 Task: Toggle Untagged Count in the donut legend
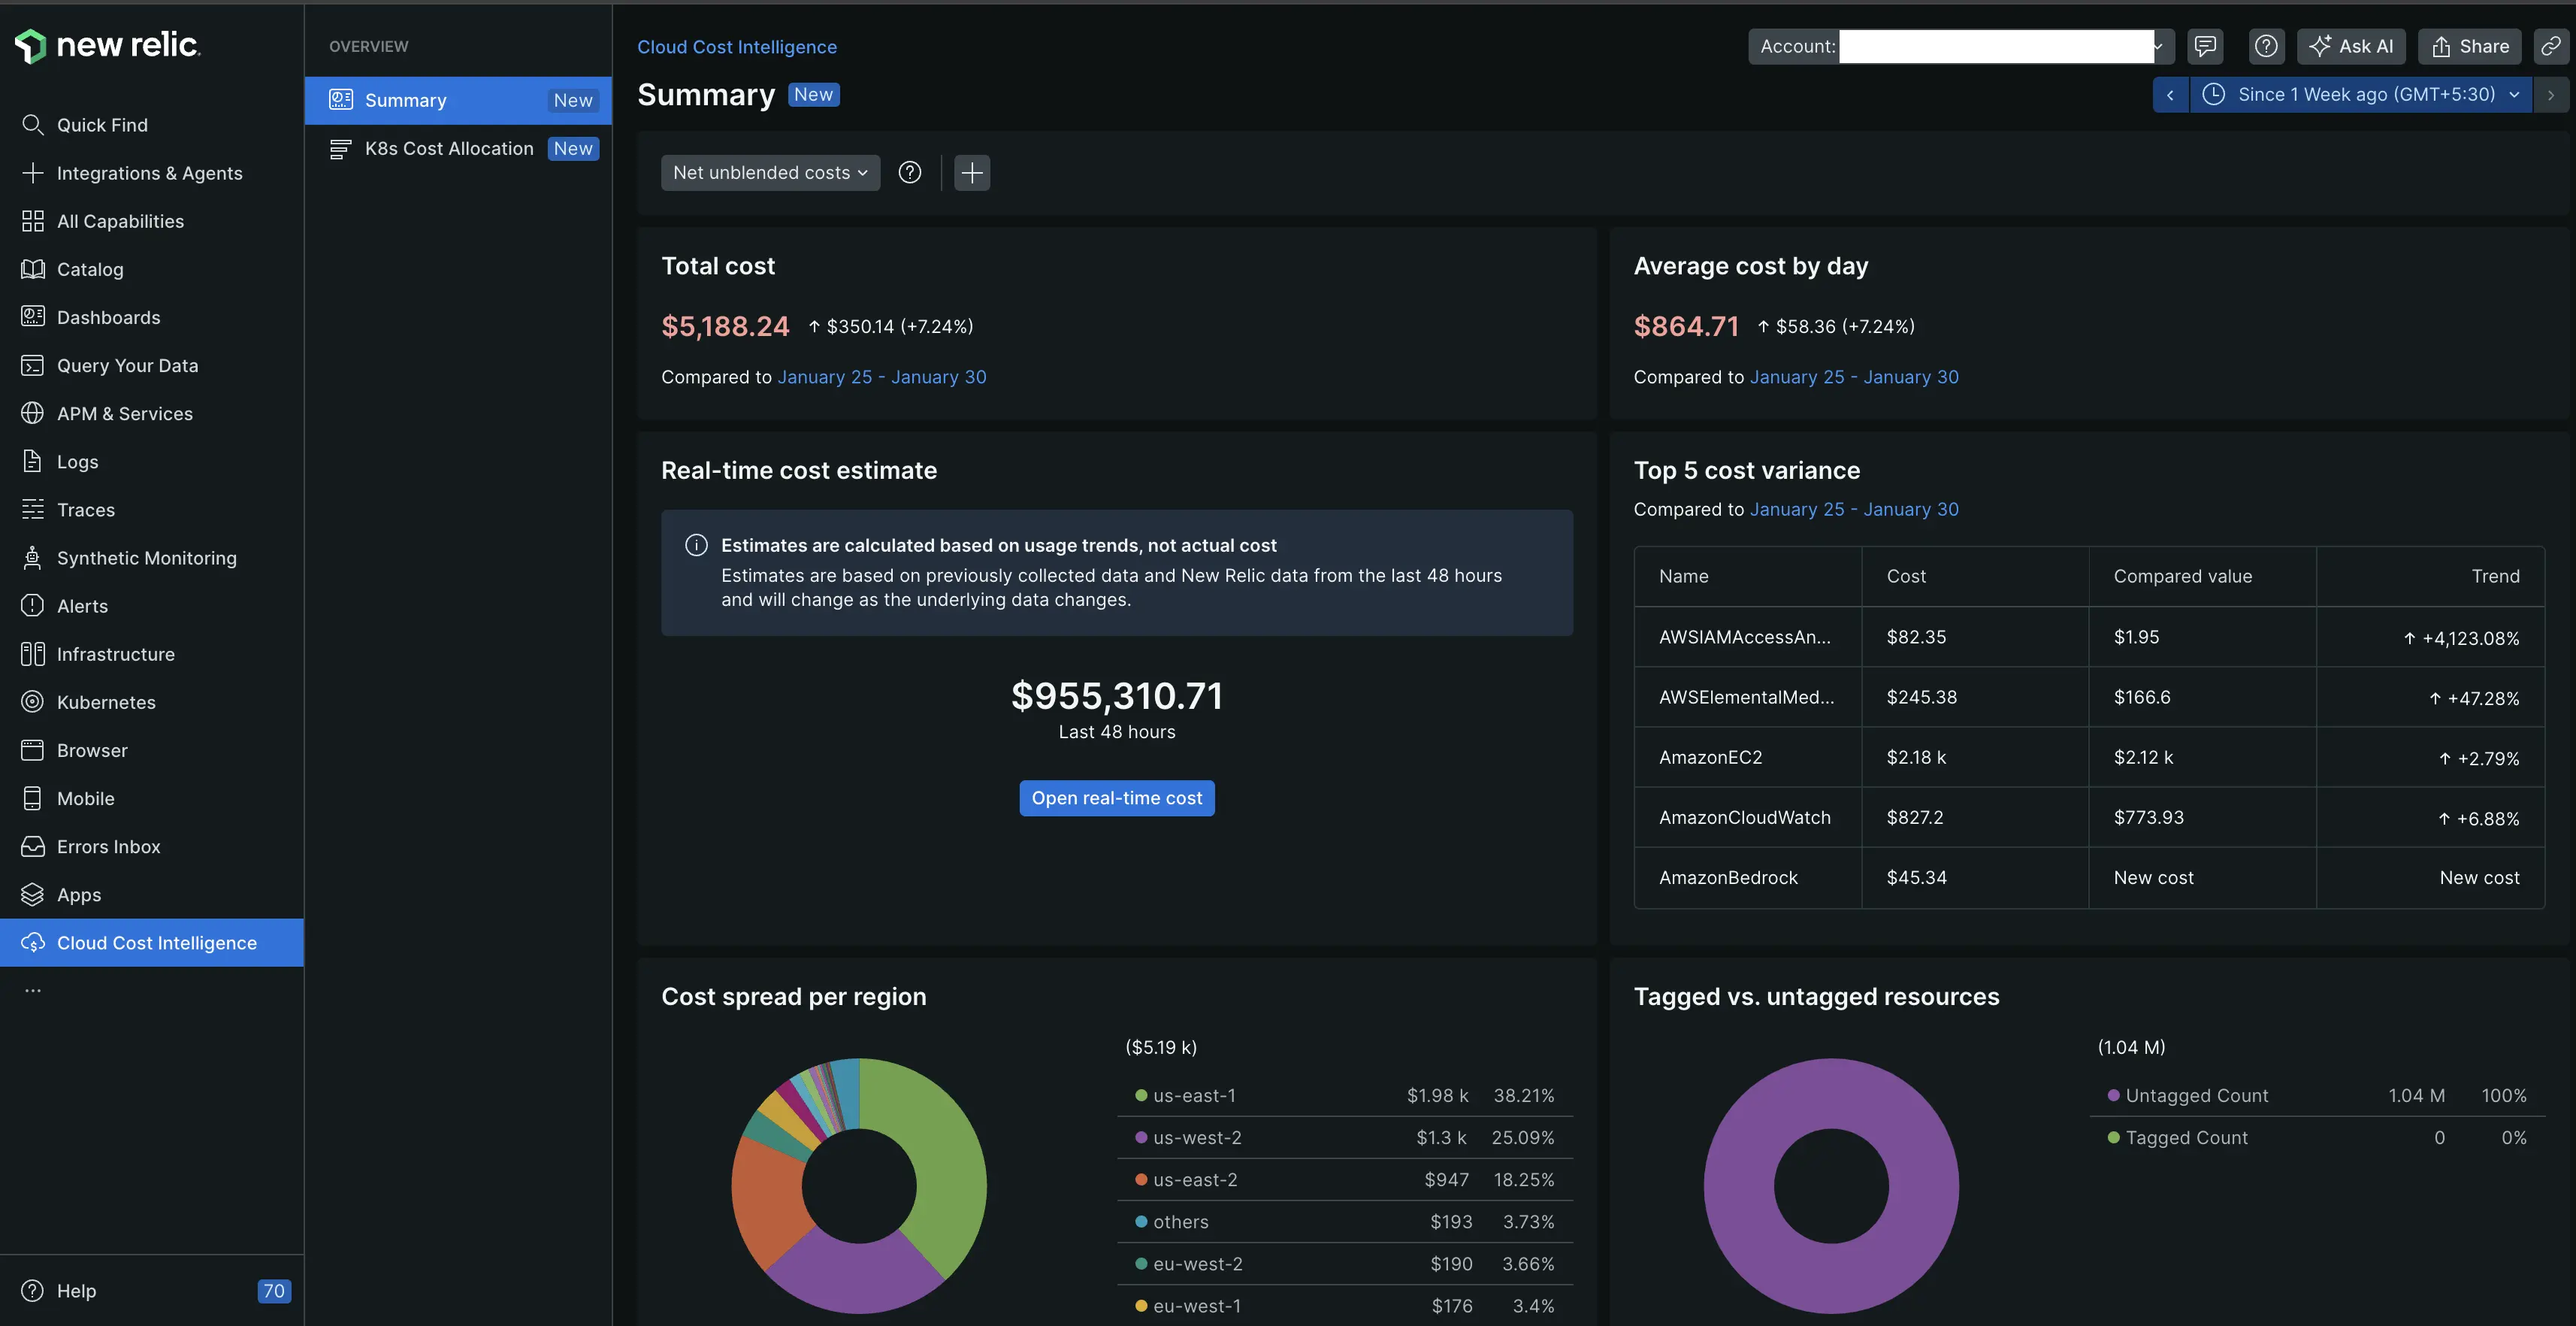2196,1095
